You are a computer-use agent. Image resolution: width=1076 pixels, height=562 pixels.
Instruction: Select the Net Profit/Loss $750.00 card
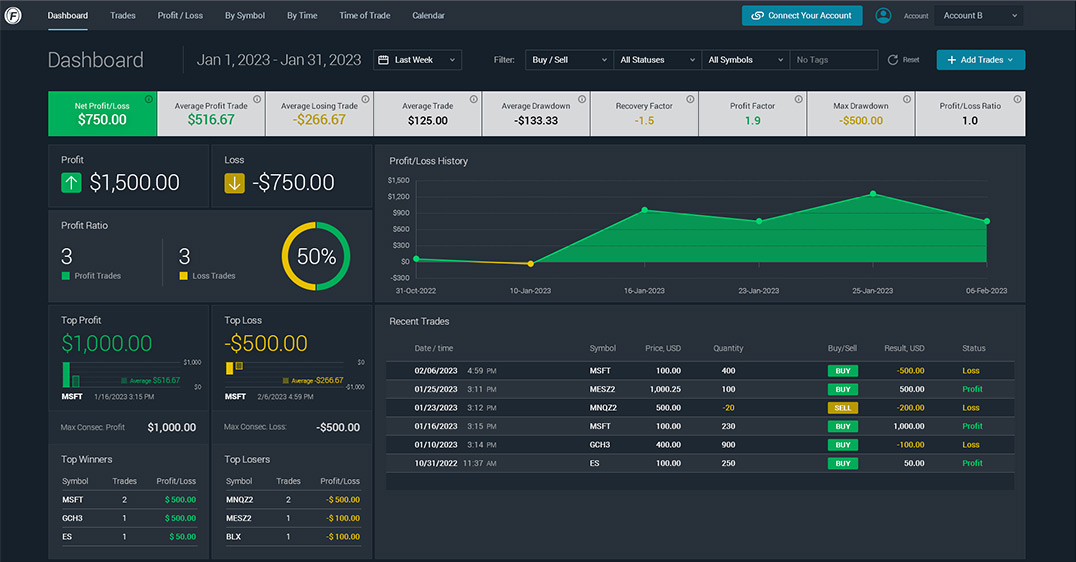(x=102, y=113)
